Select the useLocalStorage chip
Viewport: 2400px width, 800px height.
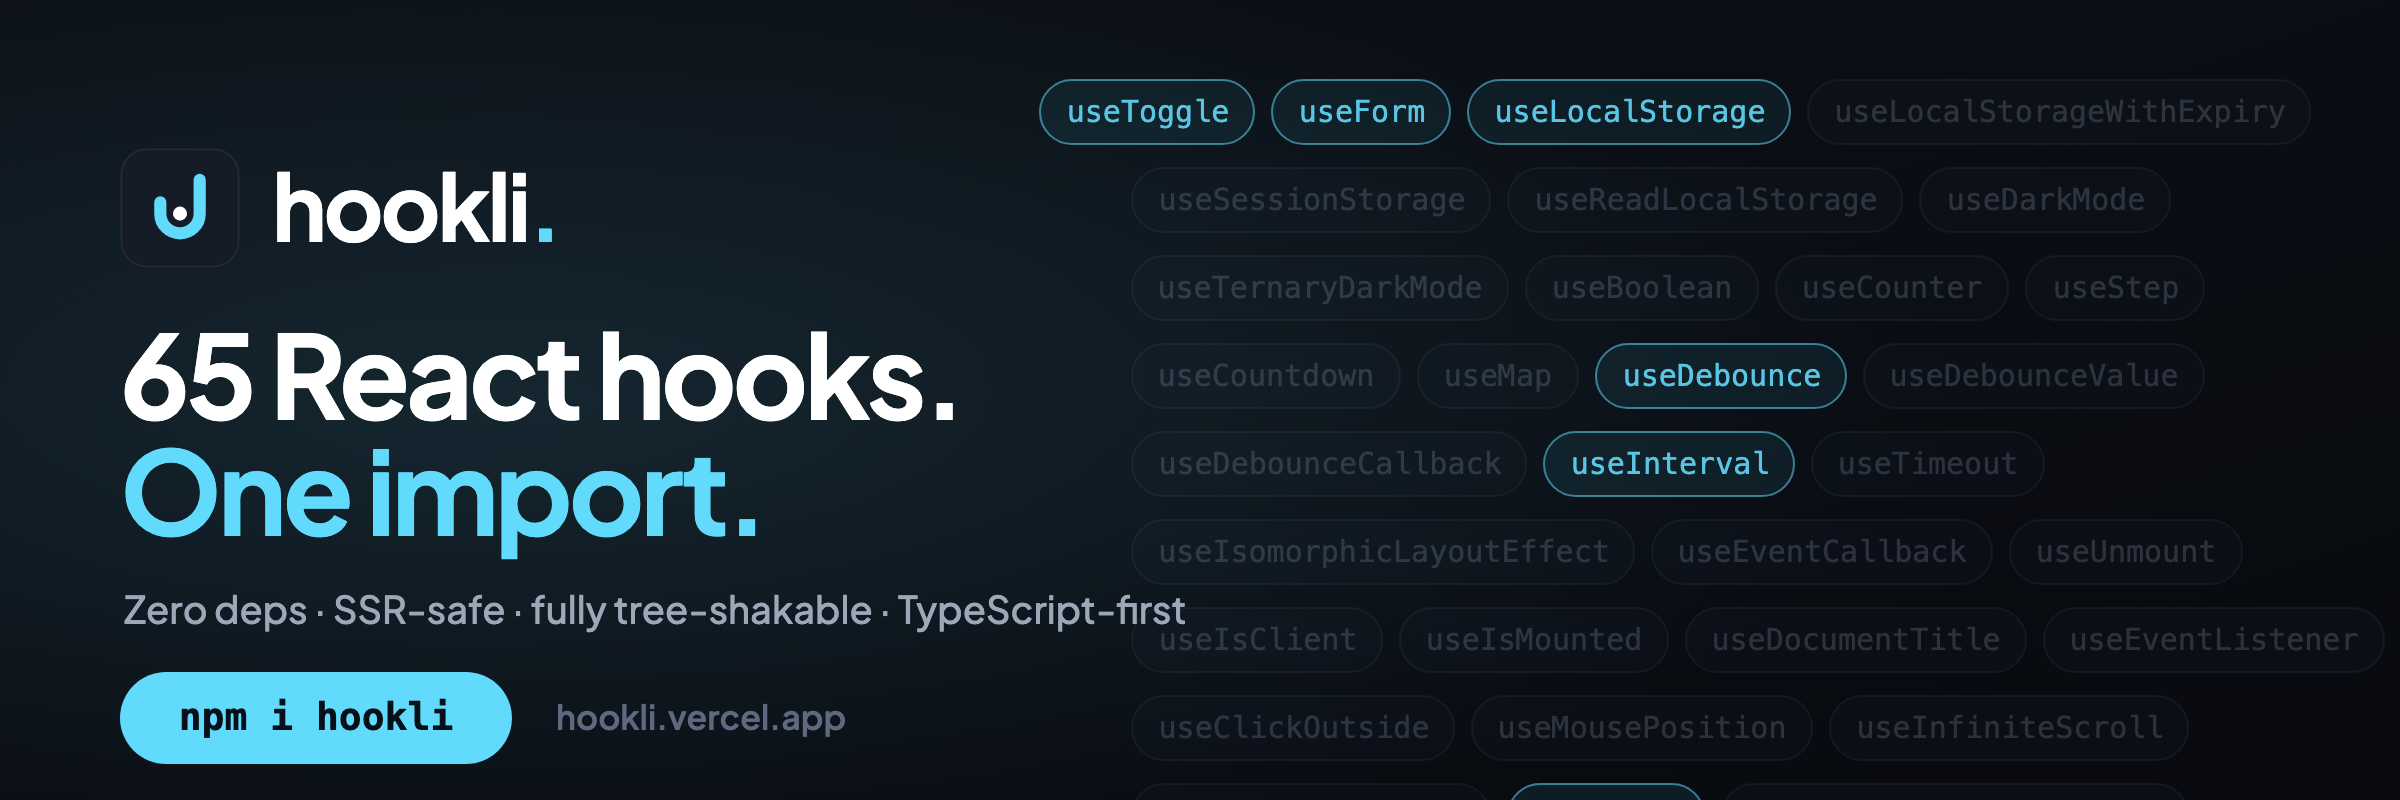tap(1629, 112)
